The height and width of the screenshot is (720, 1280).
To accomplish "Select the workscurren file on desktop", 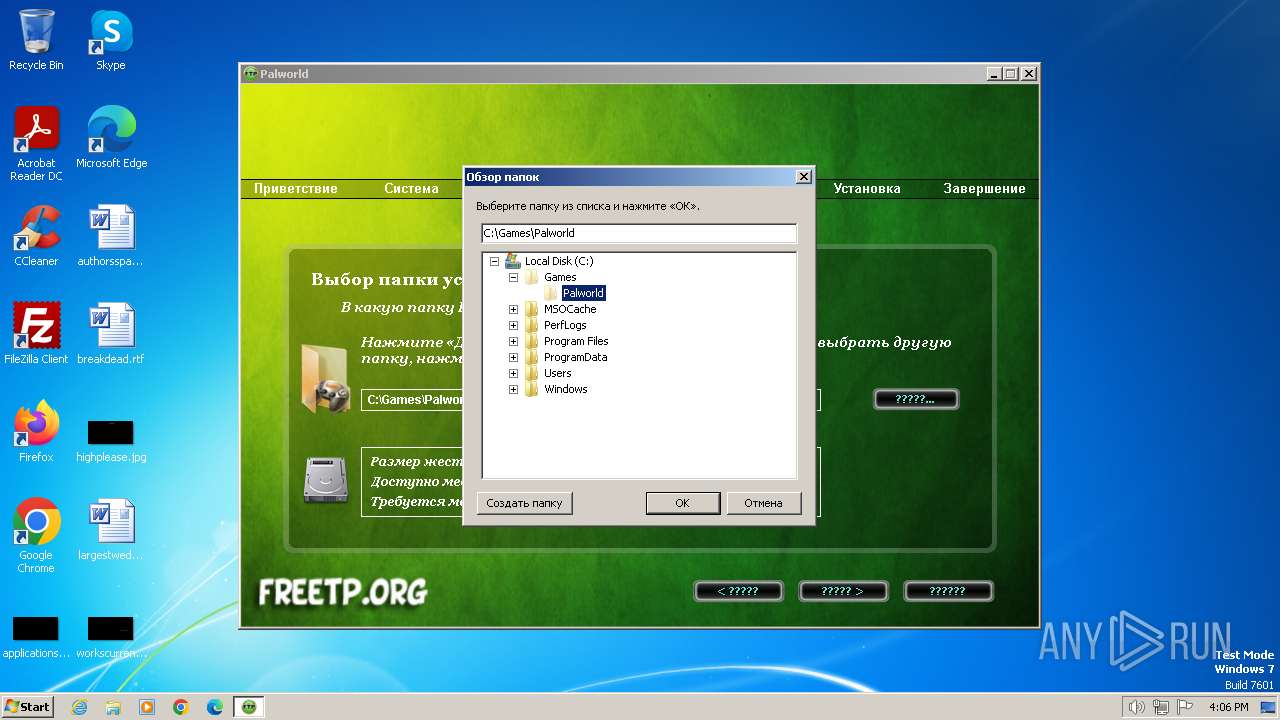I will (110, 638).
